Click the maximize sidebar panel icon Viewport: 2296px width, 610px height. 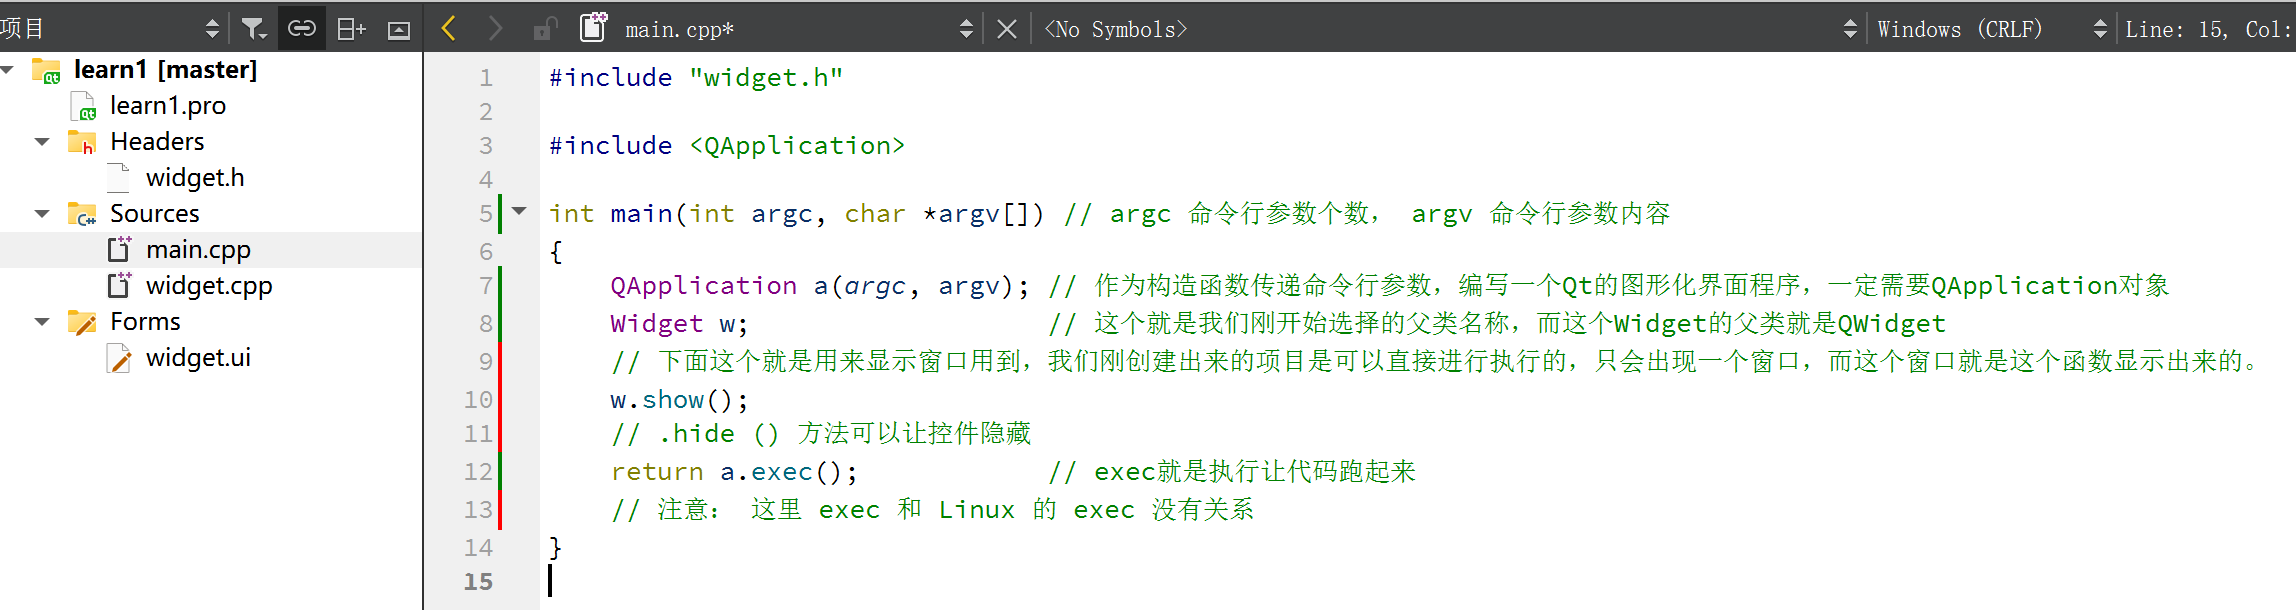(x=398, y=30)
